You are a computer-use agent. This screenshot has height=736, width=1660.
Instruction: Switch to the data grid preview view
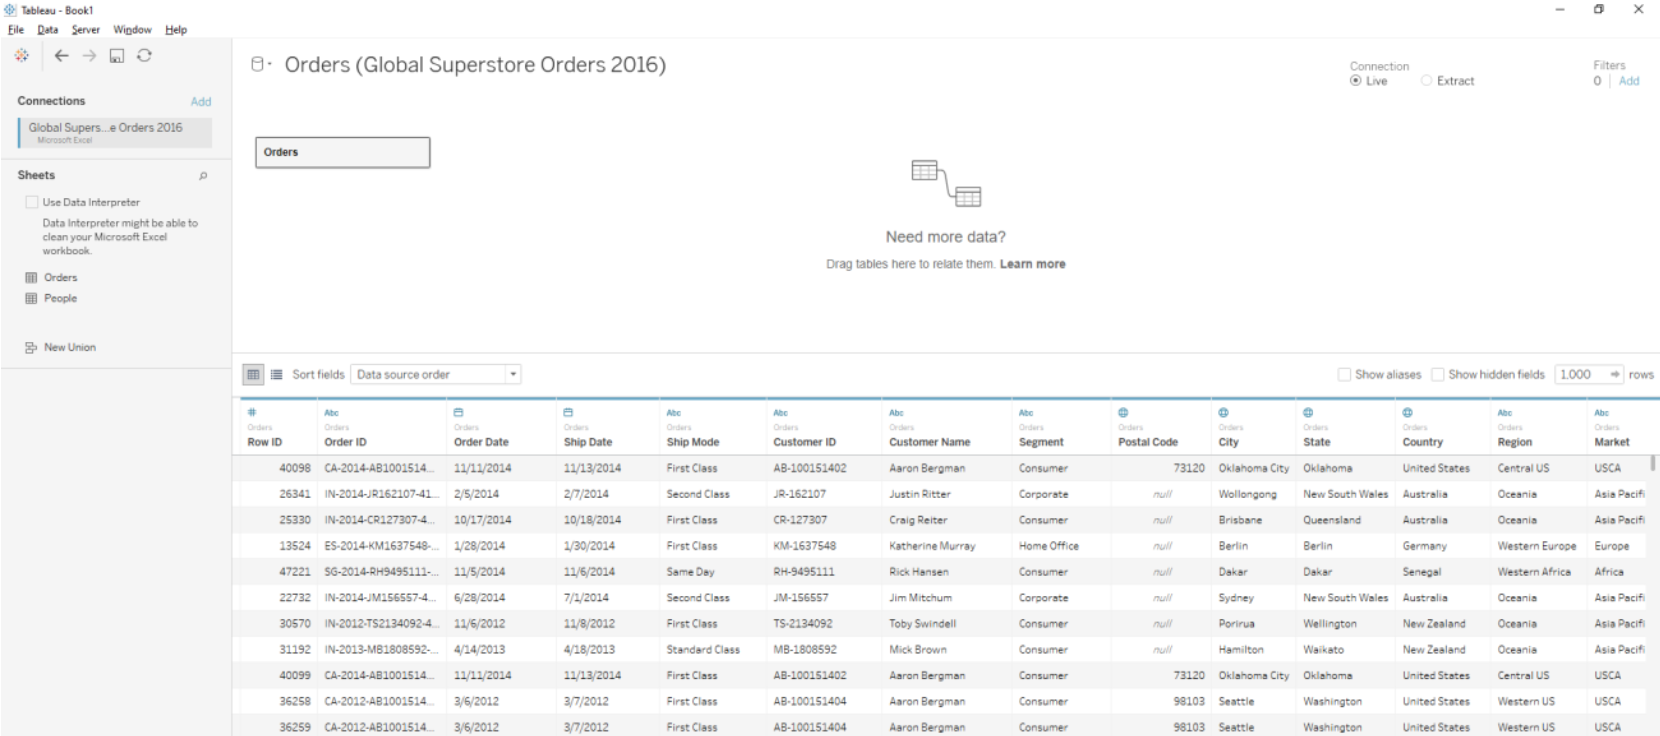pyautogui.click(x=253, y=374)
